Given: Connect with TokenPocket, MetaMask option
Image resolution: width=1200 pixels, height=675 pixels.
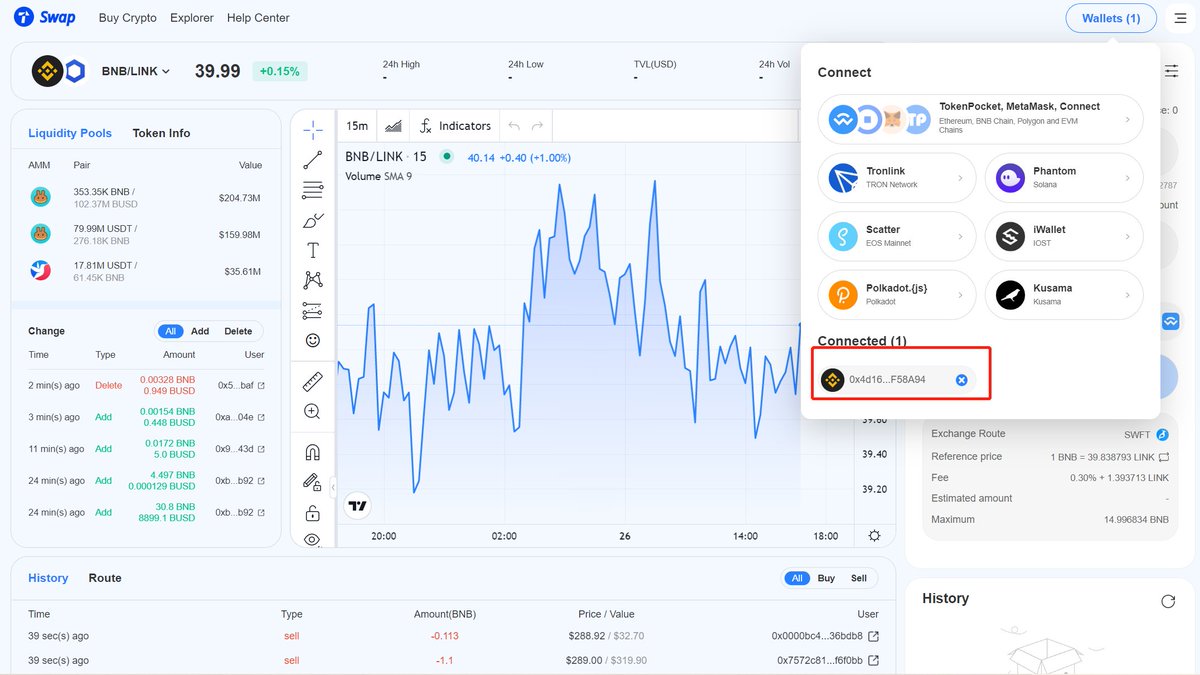Looking at the screenshot, I should coord(980,119).
